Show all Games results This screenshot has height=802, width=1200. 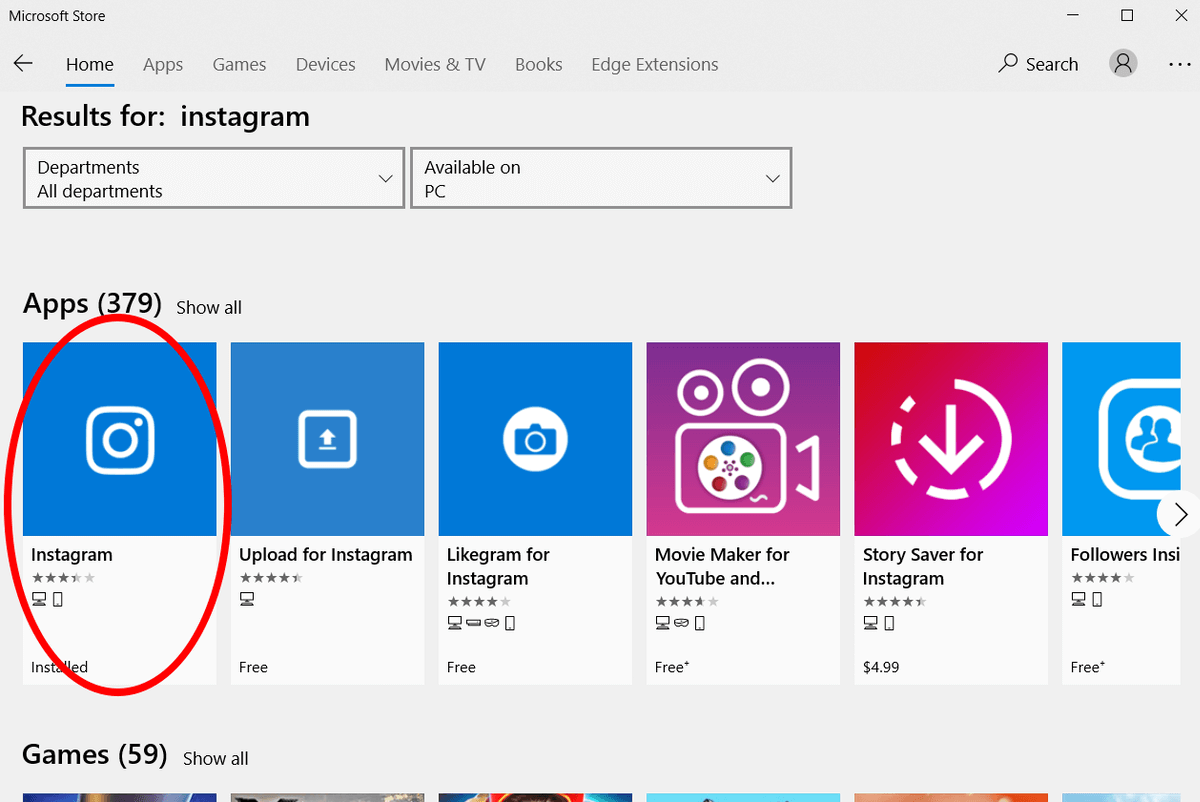(x=216, y=759)
